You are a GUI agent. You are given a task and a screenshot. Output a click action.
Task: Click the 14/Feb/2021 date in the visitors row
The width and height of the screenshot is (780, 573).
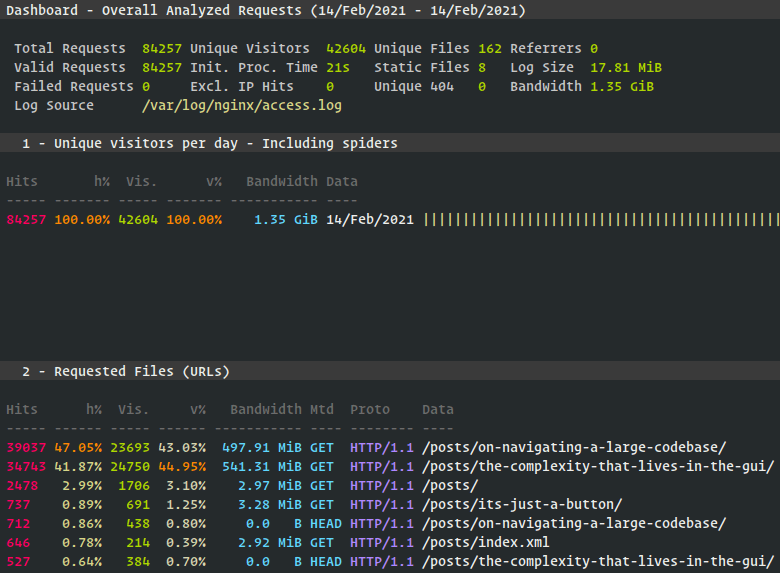tap(370, 219)
